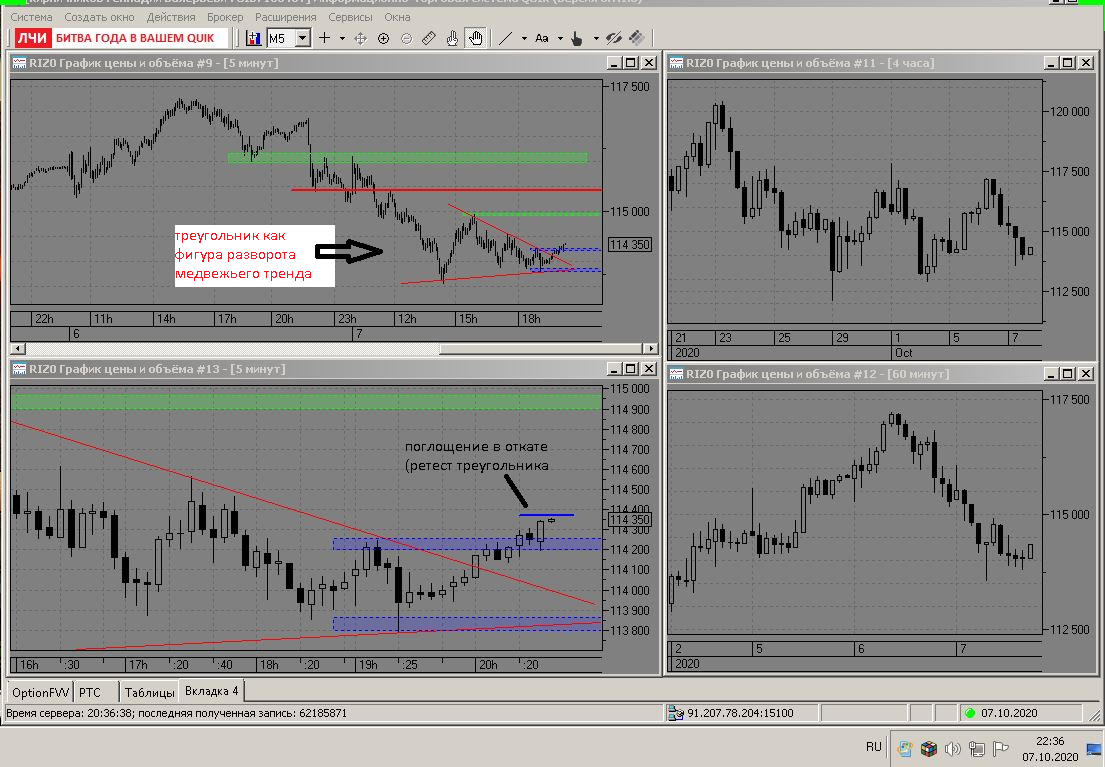Open the Сервисы menu
Screen dimensions: 1105x767
350,17
